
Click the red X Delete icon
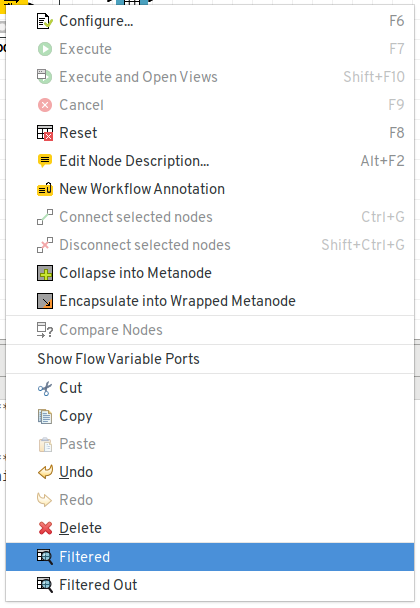[45, 528]
